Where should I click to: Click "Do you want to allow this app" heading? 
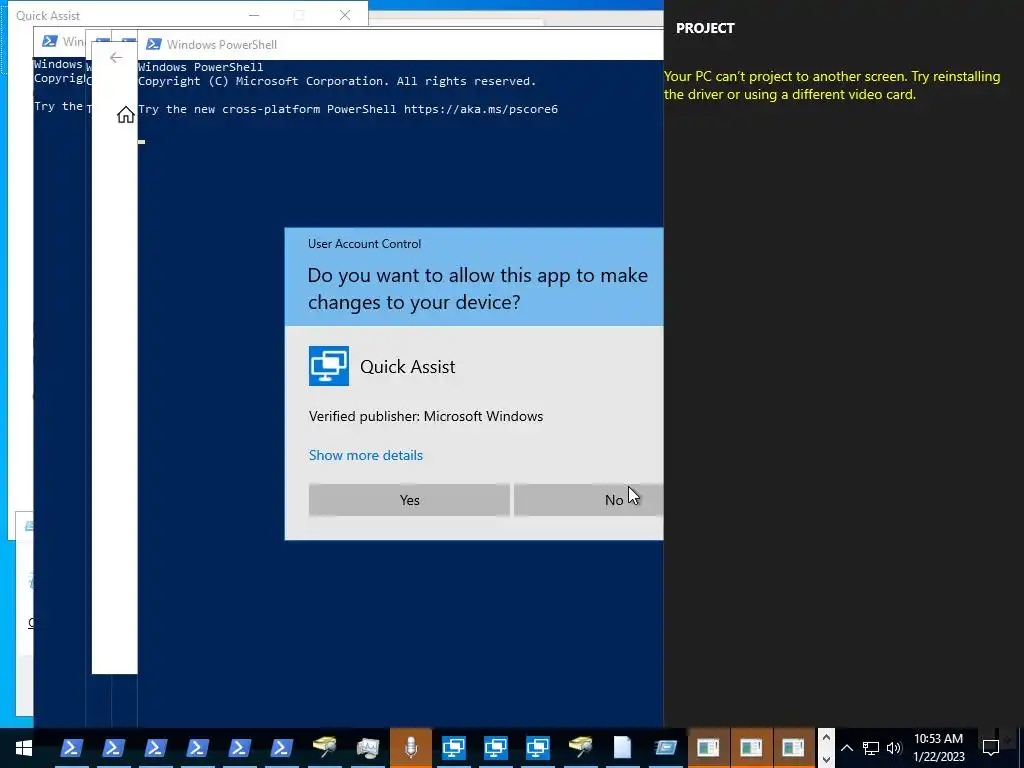point(477,289)
